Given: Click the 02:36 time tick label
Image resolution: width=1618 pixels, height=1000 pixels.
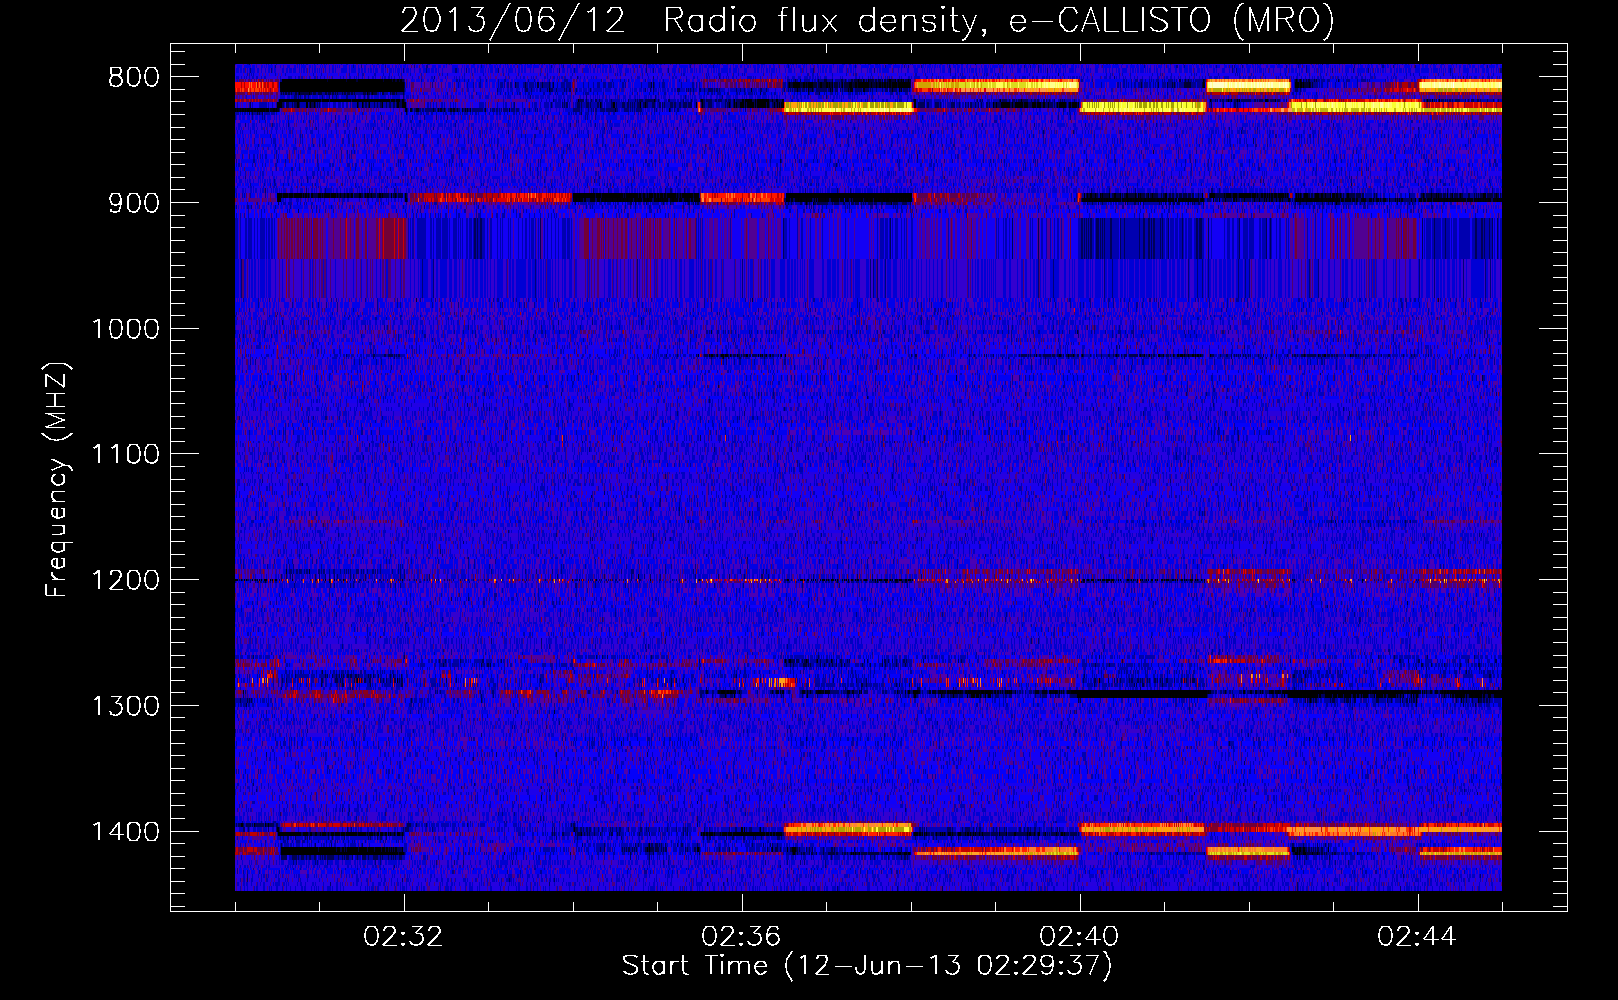Looking at the screenshot, I should coord(742,937).
